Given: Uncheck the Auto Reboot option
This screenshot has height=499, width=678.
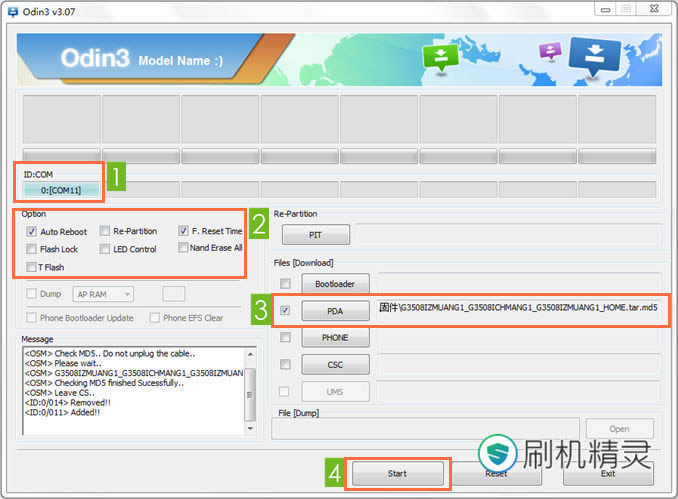Looking at the screenshot, I should pos(32,231).
